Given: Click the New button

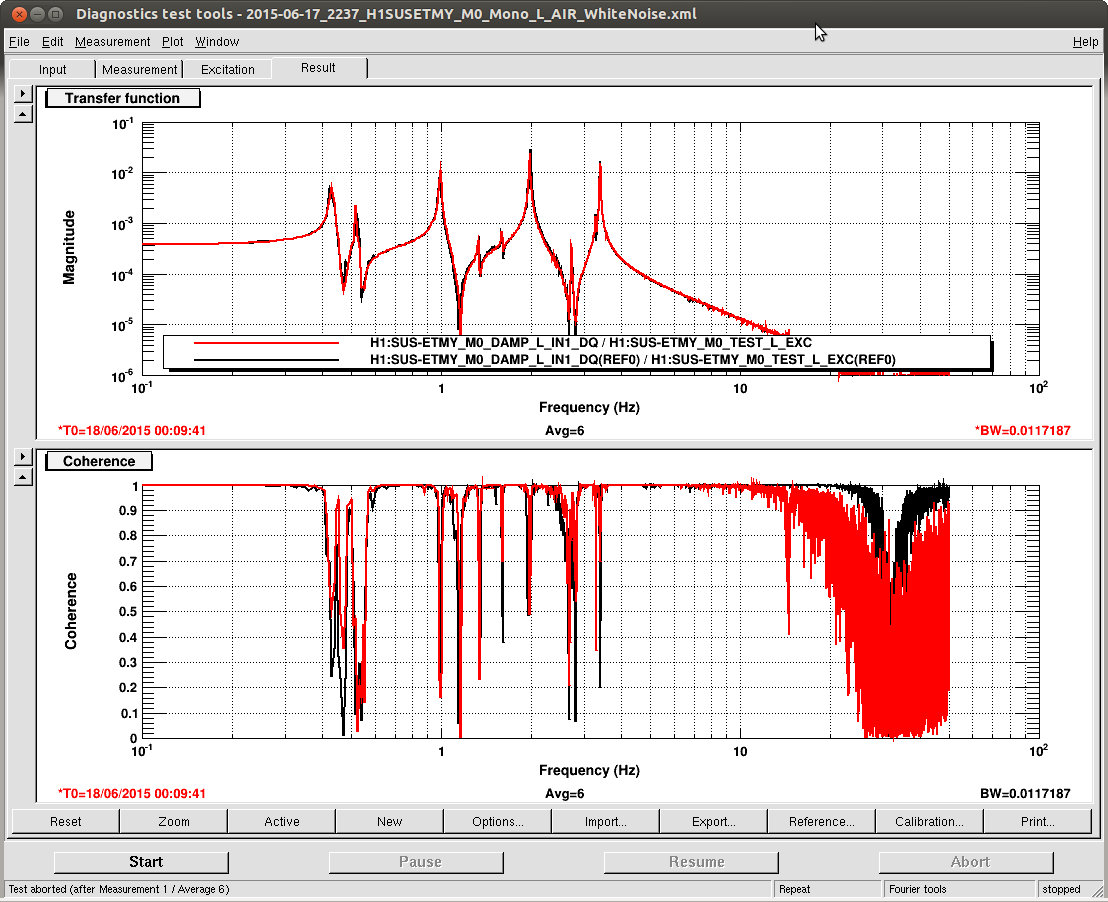Looking at the screenshot, I should (389, 821).
